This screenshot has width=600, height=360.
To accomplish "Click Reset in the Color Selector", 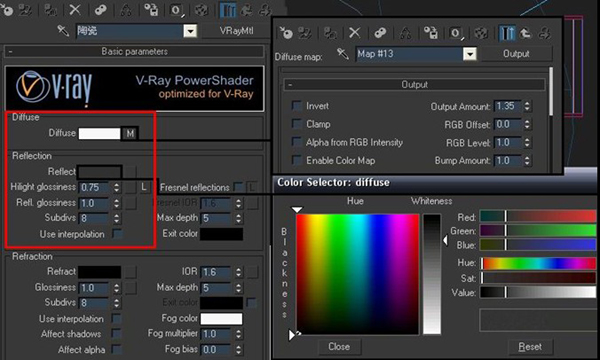I will click(x=530, y=347).
